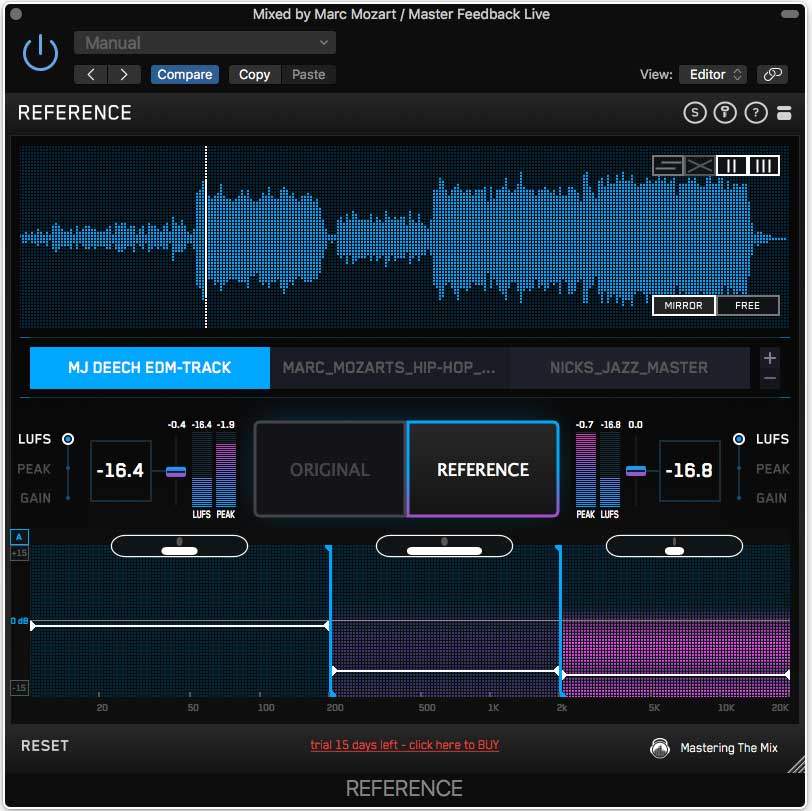Select the two-bar loop view icon

731,165
